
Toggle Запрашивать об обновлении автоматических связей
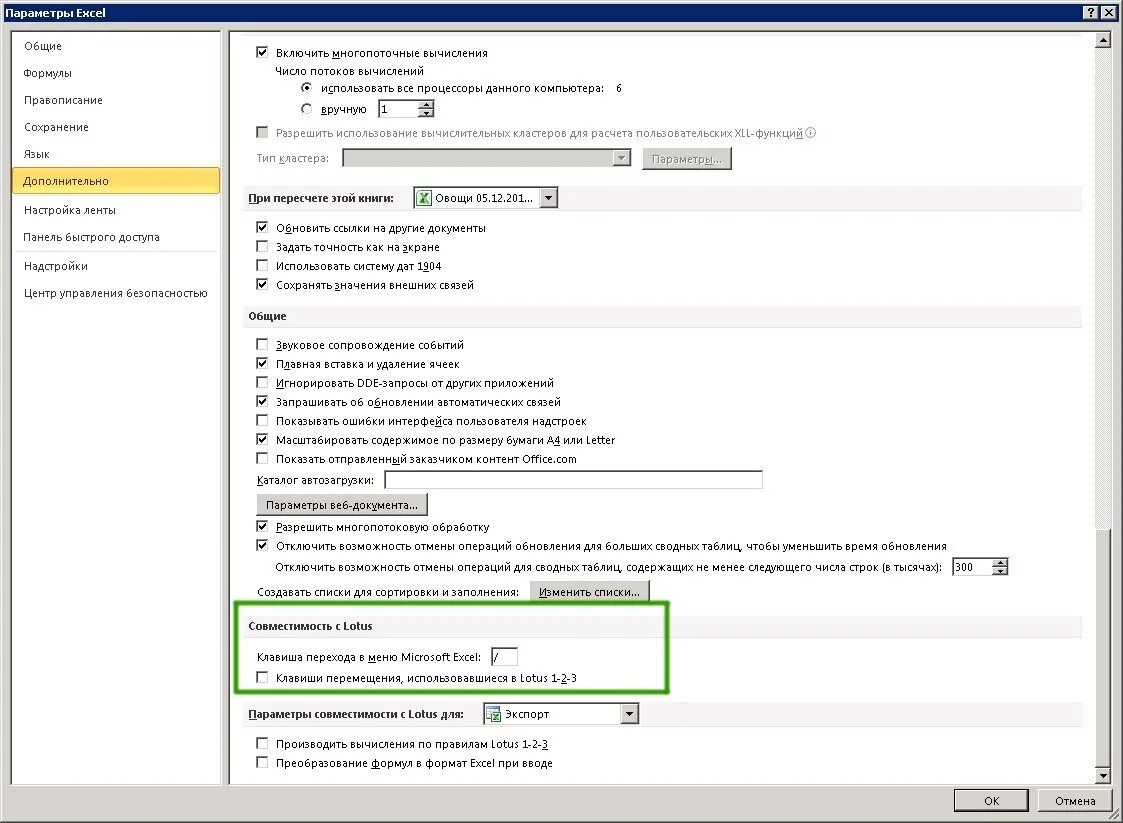(x=262, y=401)
